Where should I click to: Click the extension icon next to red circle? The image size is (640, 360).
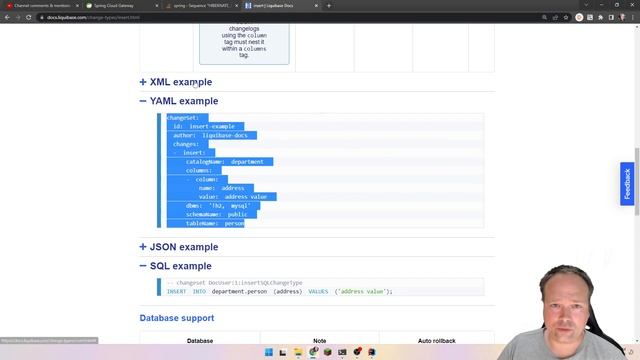click(x=590, y=18)
